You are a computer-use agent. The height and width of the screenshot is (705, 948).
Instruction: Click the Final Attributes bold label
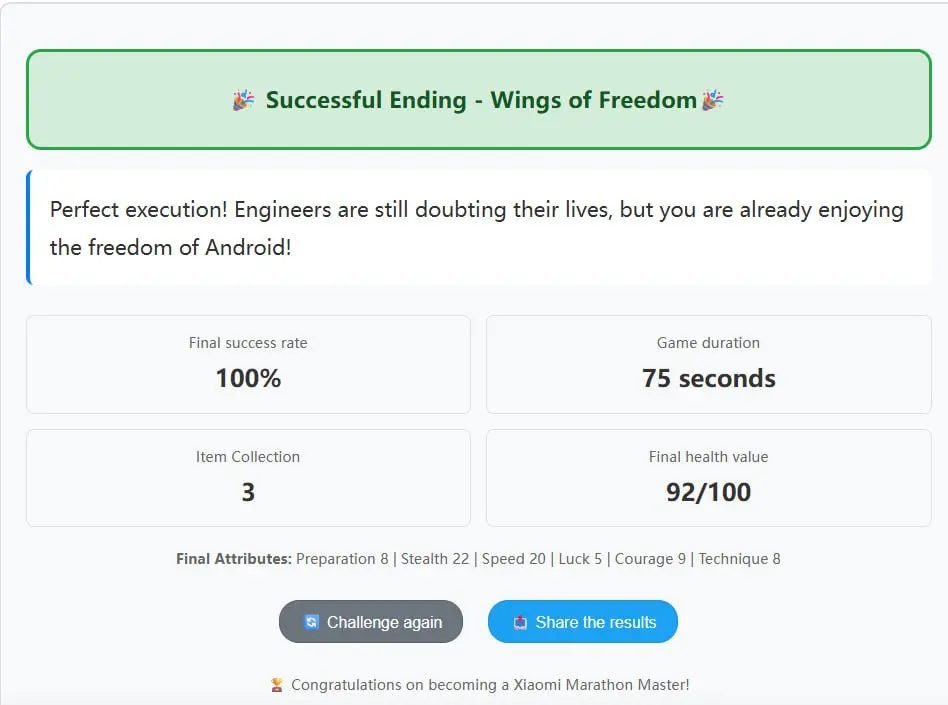point(234,559)
